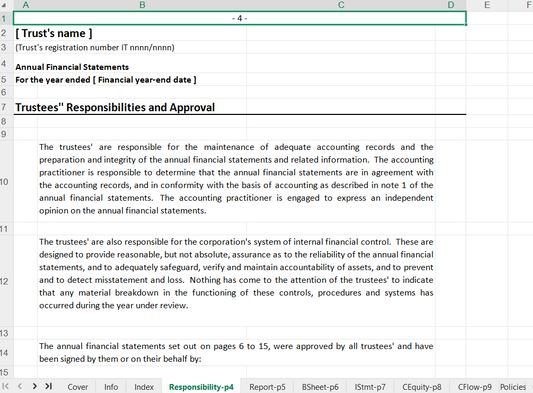This screenshot has height=393, width=533.
Task: Open the IStmt-p7 sheet tab
Action: (370, 387)
